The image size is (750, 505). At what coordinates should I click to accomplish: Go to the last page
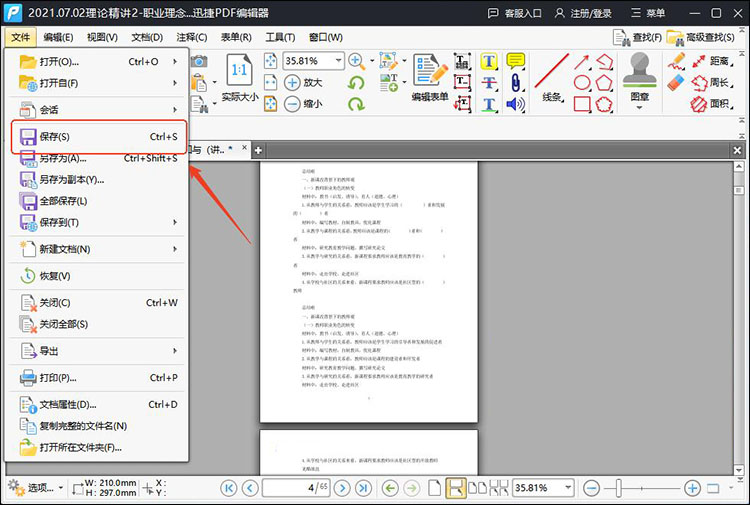(363, 488)
